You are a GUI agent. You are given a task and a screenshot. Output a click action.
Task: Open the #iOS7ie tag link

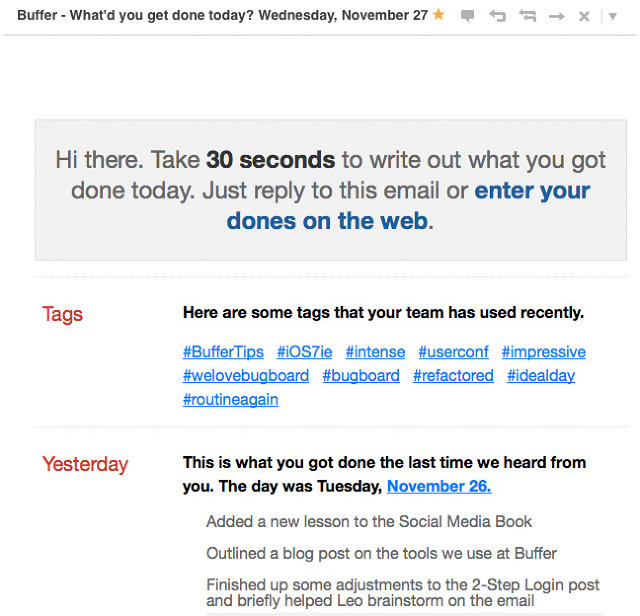304,352
